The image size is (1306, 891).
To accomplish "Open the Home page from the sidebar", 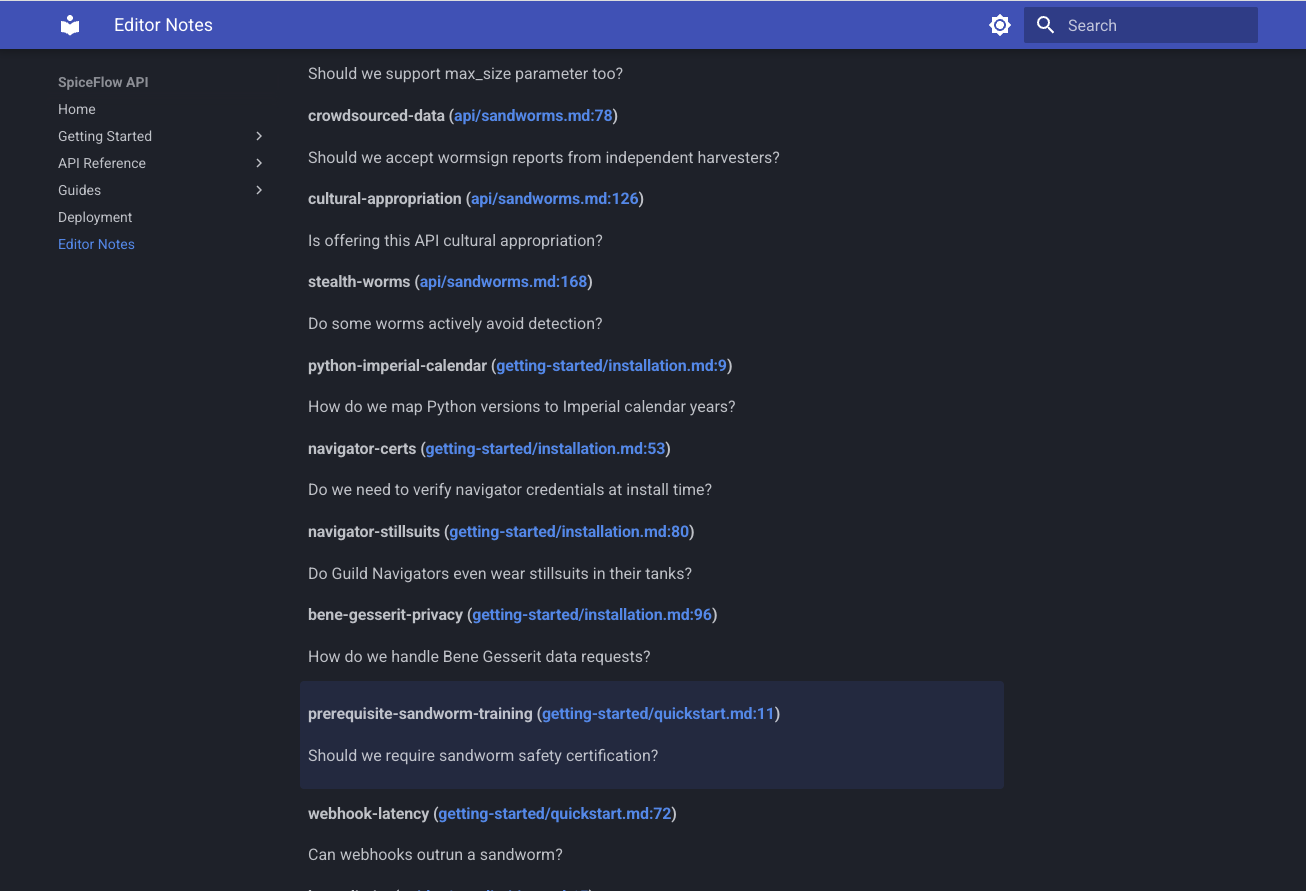I will click(x=76, y=109).
